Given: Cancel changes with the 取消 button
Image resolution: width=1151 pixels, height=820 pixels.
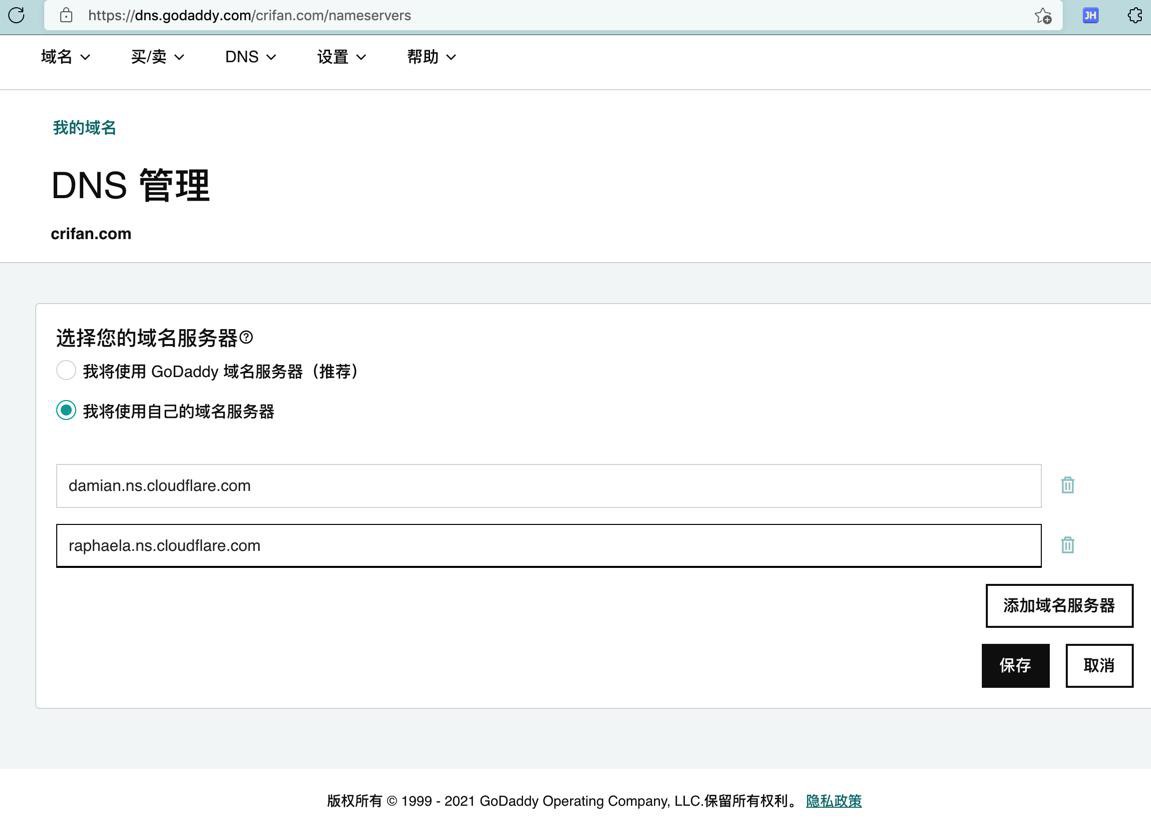Looking at the screenshot, I should (1099, 666).
